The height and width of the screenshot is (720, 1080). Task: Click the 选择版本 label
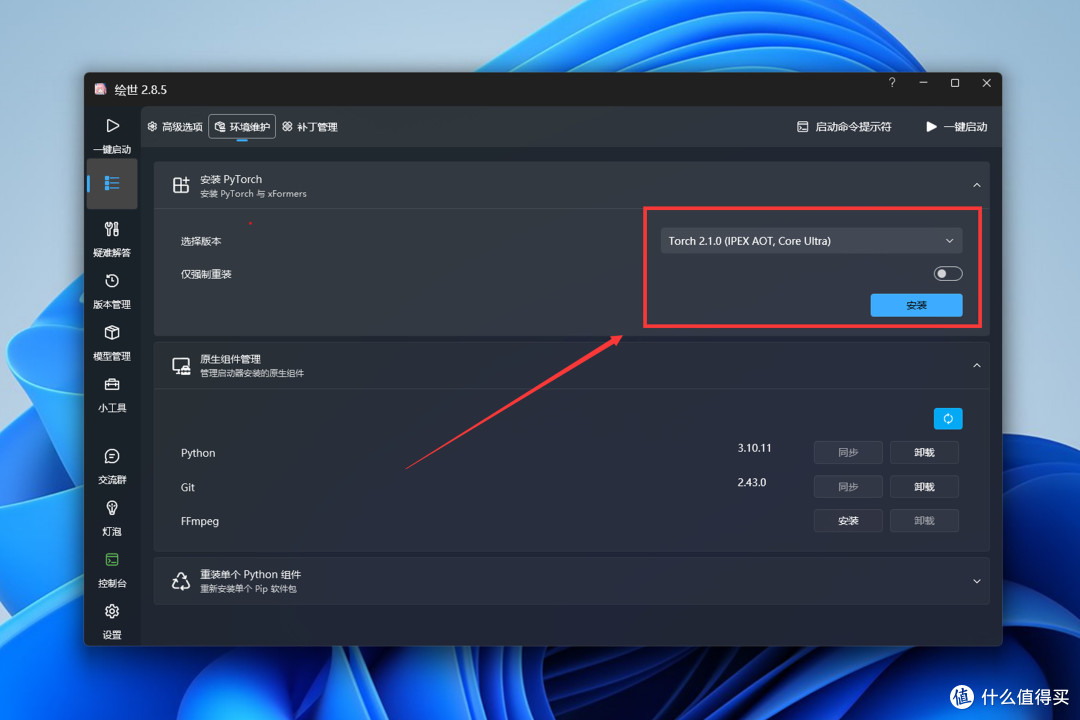pyautogui.click(x=201, y=241)
